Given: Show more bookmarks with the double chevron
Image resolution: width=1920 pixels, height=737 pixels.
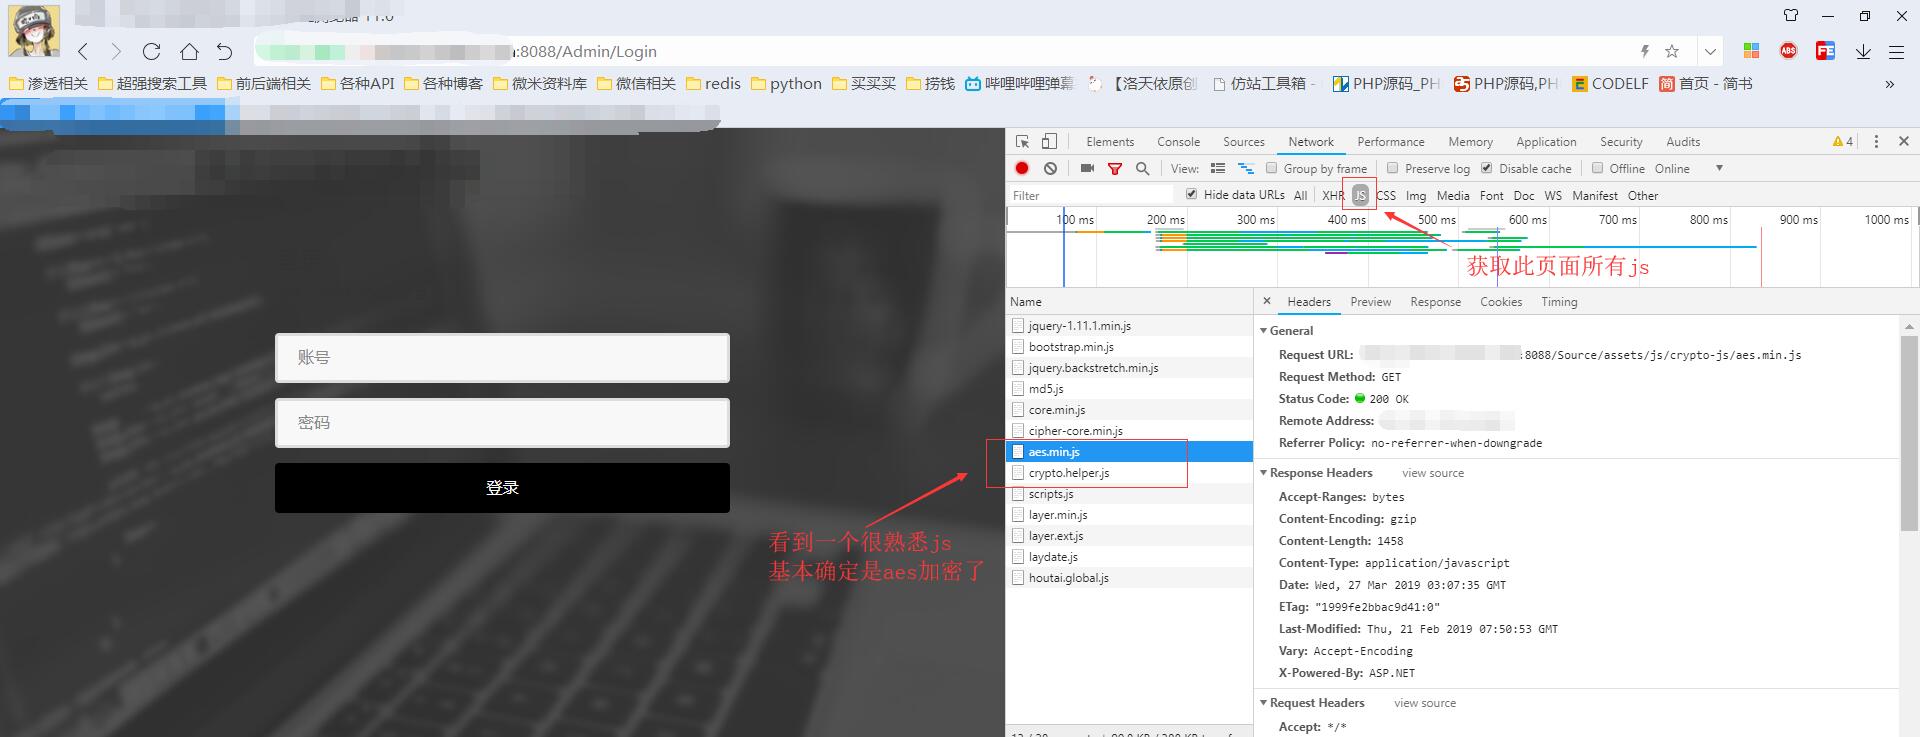Looking at the screenshot, I should click(1889, 84).
